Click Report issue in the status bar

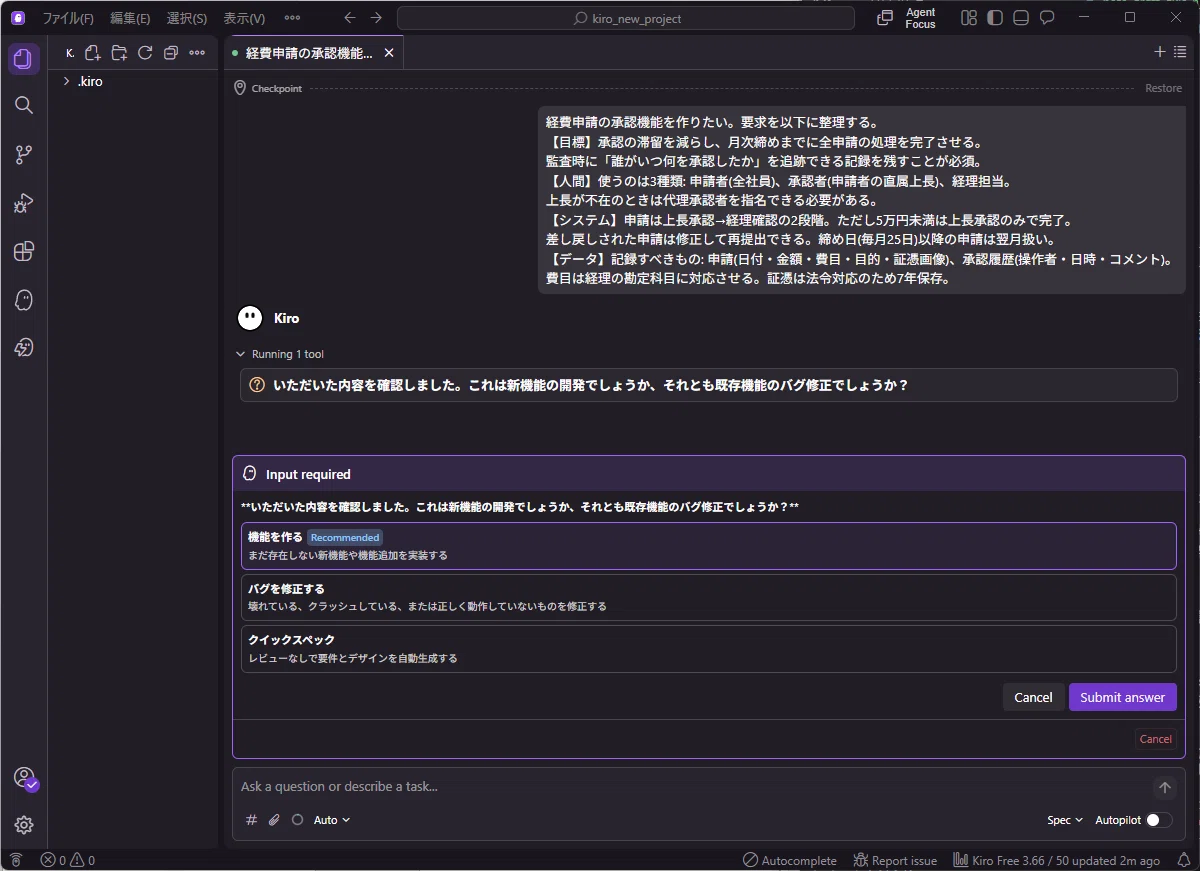[x=895, y=860]
